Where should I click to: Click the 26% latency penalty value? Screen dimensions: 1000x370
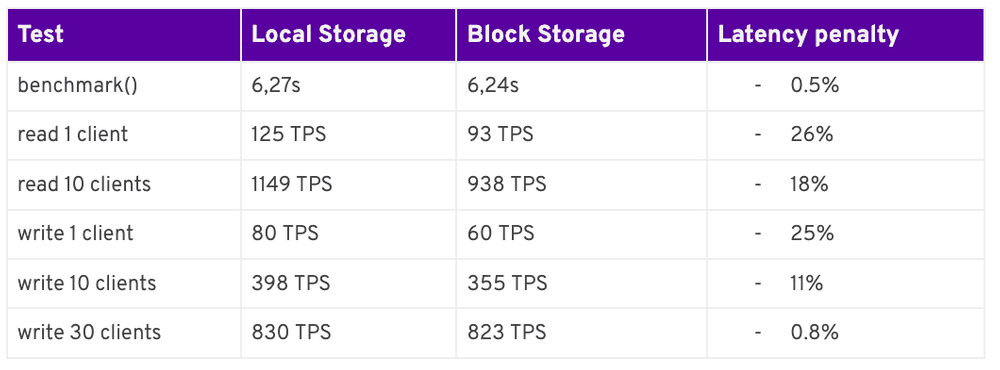(812, 134)
